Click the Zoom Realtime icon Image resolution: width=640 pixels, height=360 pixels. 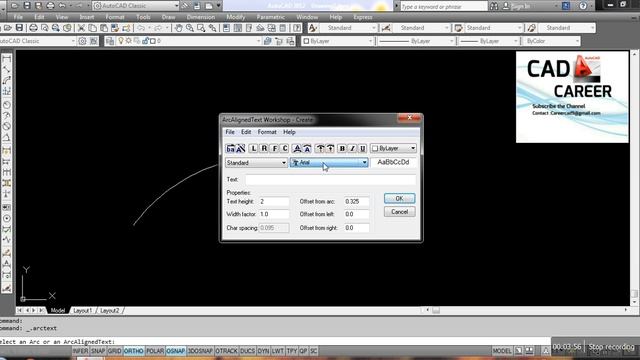click(190, 28)
